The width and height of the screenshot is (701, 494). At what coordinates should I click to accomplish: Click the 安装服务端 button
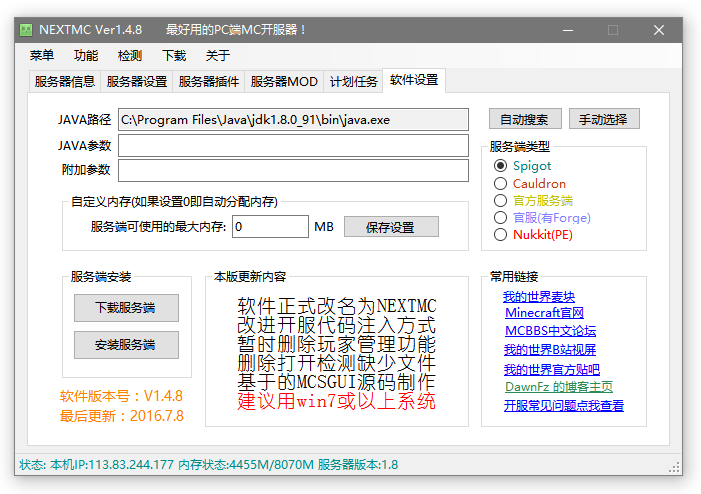tap(126, 345)
